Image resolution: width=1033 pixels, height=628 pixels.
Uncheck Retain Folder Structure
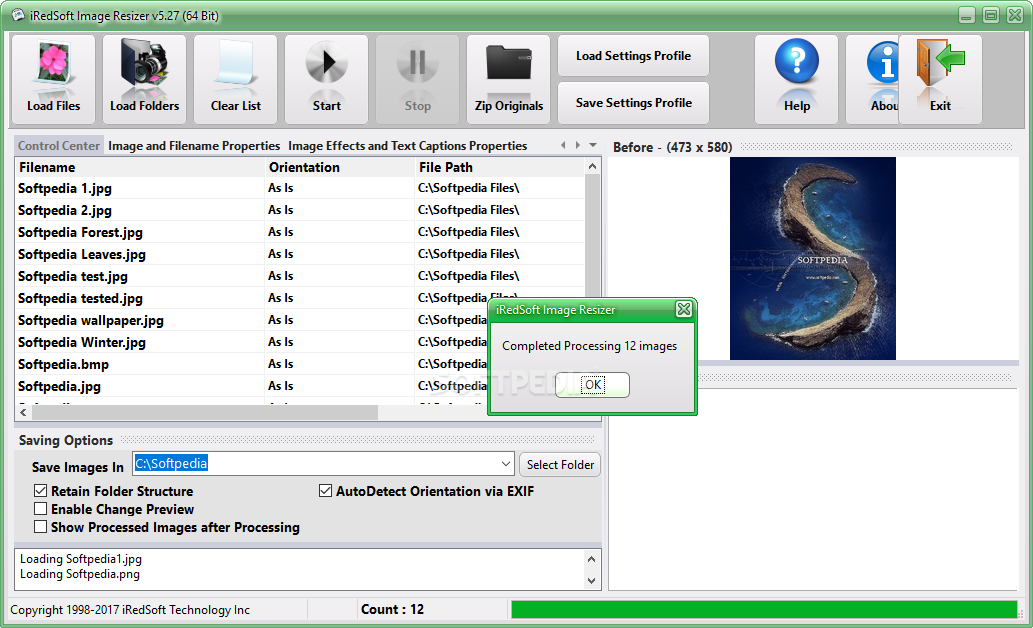pos(41,491)
